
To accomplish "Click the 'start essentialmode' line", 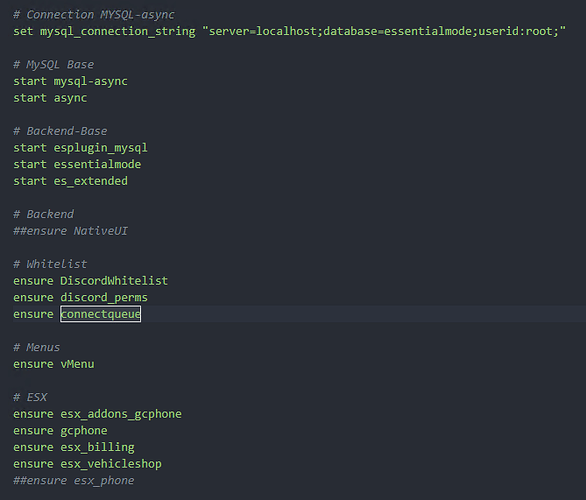I will [x=77, y=164].
